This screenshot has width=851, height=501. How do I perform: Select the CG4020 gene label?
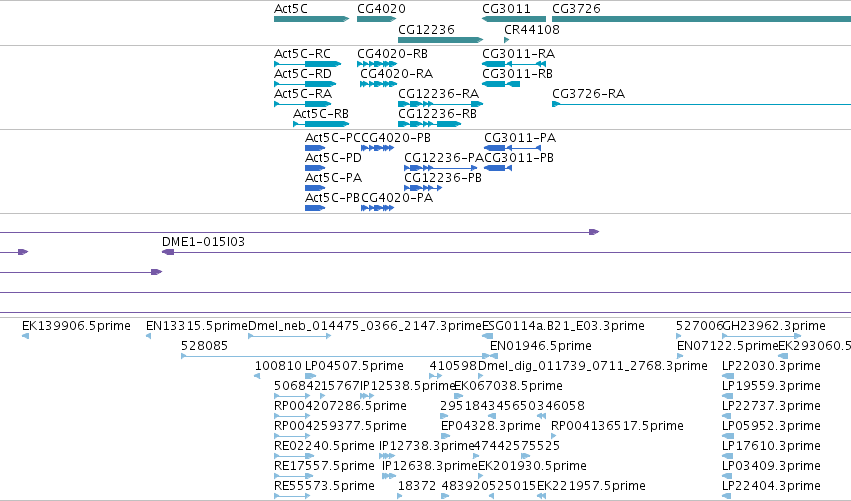point(381,9)
